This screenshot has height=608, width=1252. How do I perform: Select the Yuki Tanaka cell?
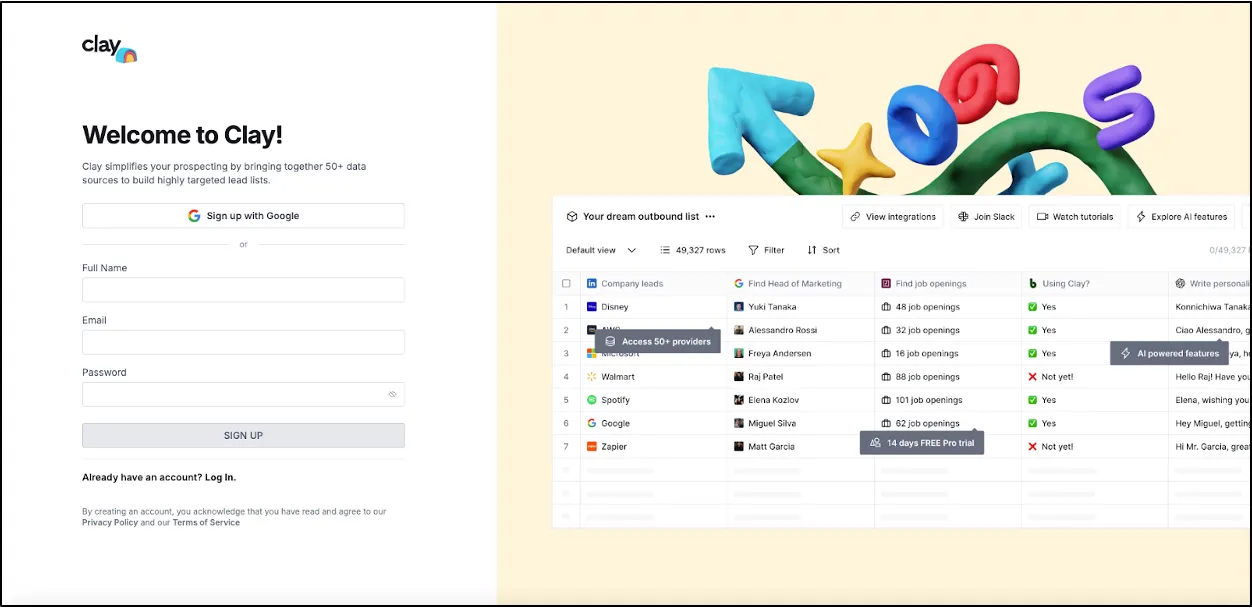coord(800,307)
